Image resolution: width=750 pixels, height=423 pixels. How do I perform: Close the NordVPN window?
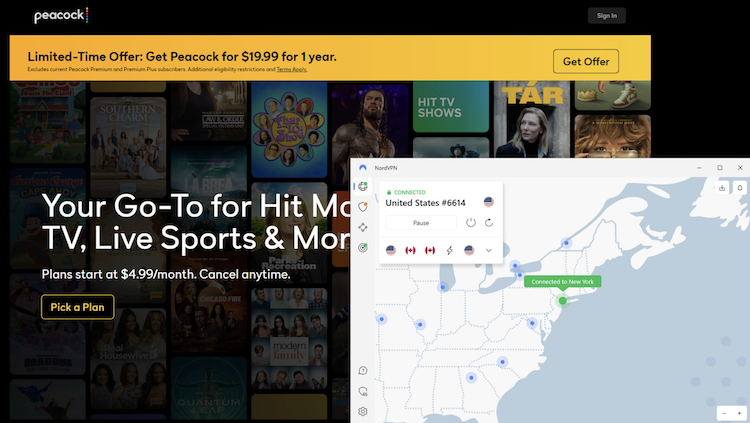pyautogui.click(x=740, y=167)
